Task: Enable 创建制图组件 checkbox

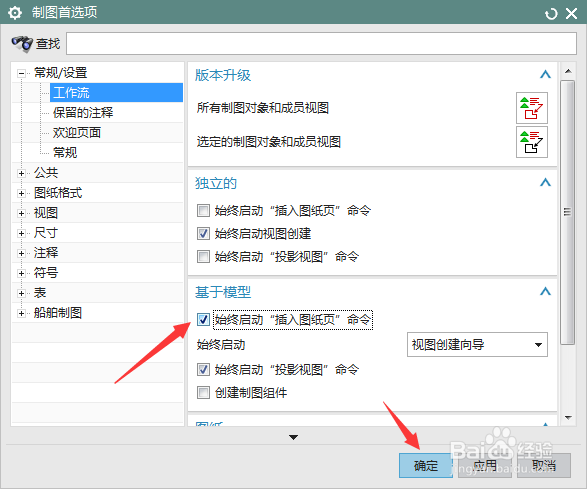Action: point(203,393)
